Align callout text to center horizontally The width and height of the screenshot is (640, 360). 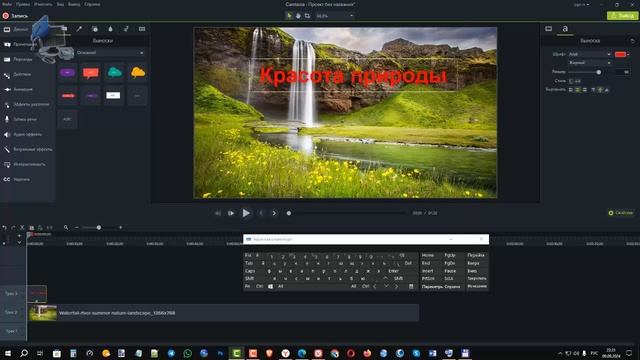(x=578, y=90)
